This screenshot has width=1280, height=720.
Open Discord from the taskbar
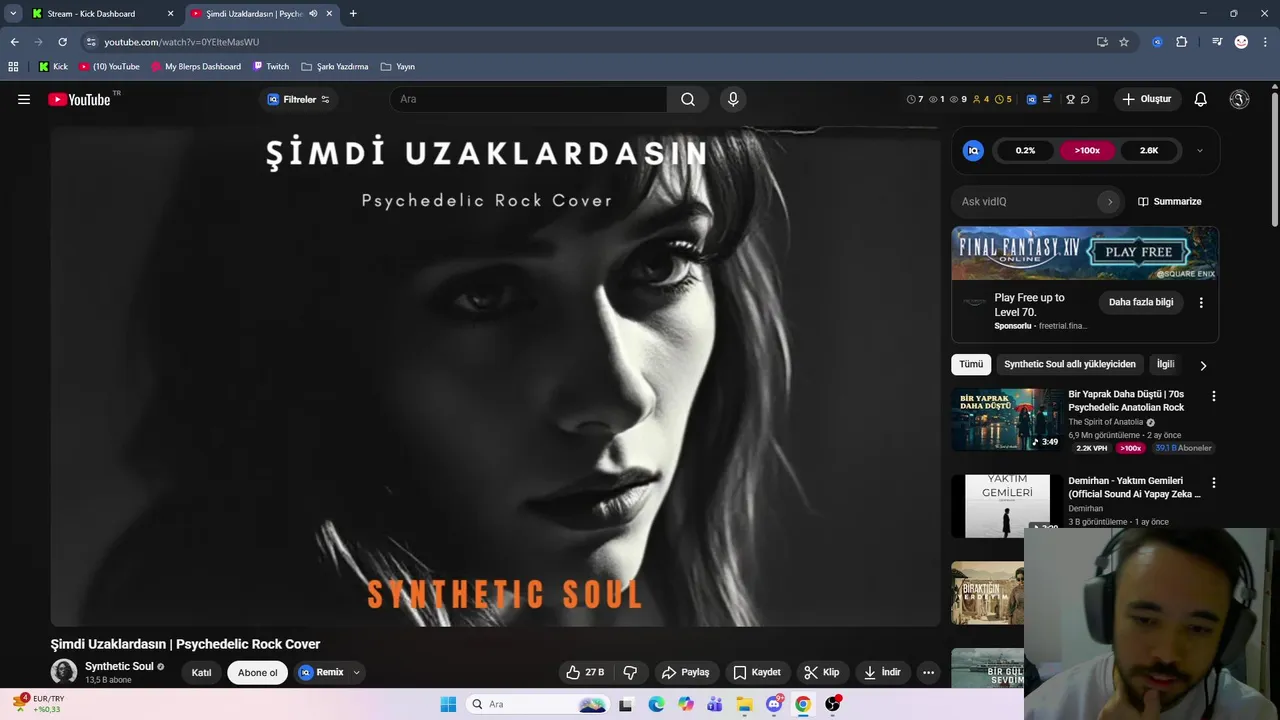[x=774, y=704]
